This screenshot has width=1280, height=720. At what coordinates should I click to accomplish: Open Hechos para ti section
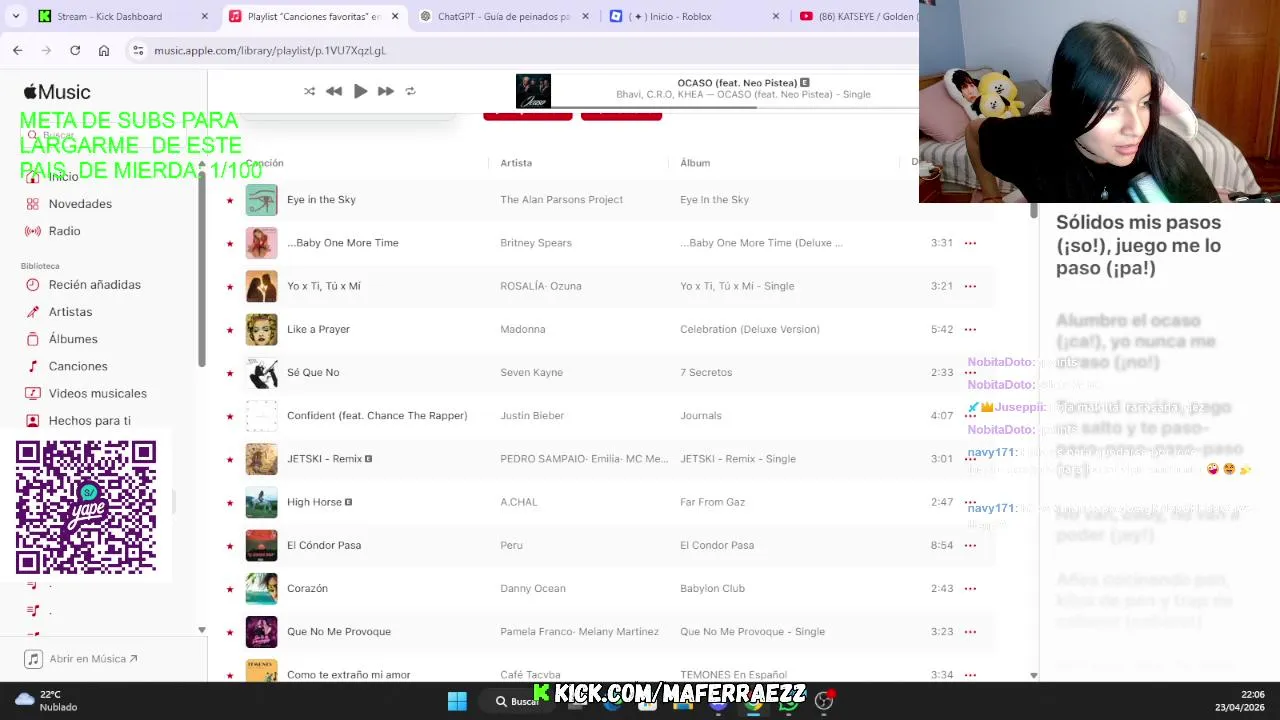pyautogui.click(x=89, y=421)
